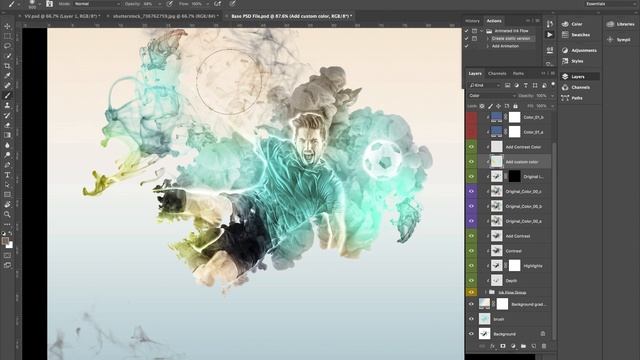The height and width of the screenshot is (360, 640).
Task: Click the Create new layer icon
Action: [x=534, y=346]
